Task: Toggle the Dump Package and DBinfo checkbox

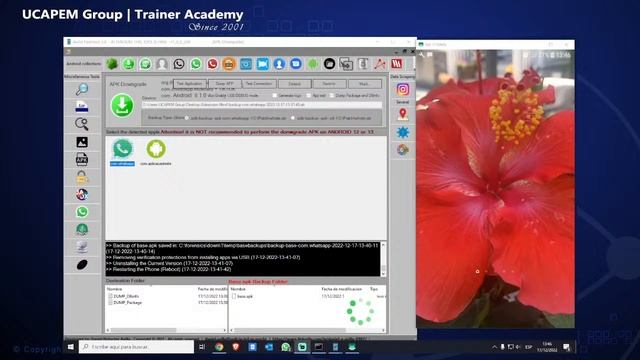Action: point(332,96)
